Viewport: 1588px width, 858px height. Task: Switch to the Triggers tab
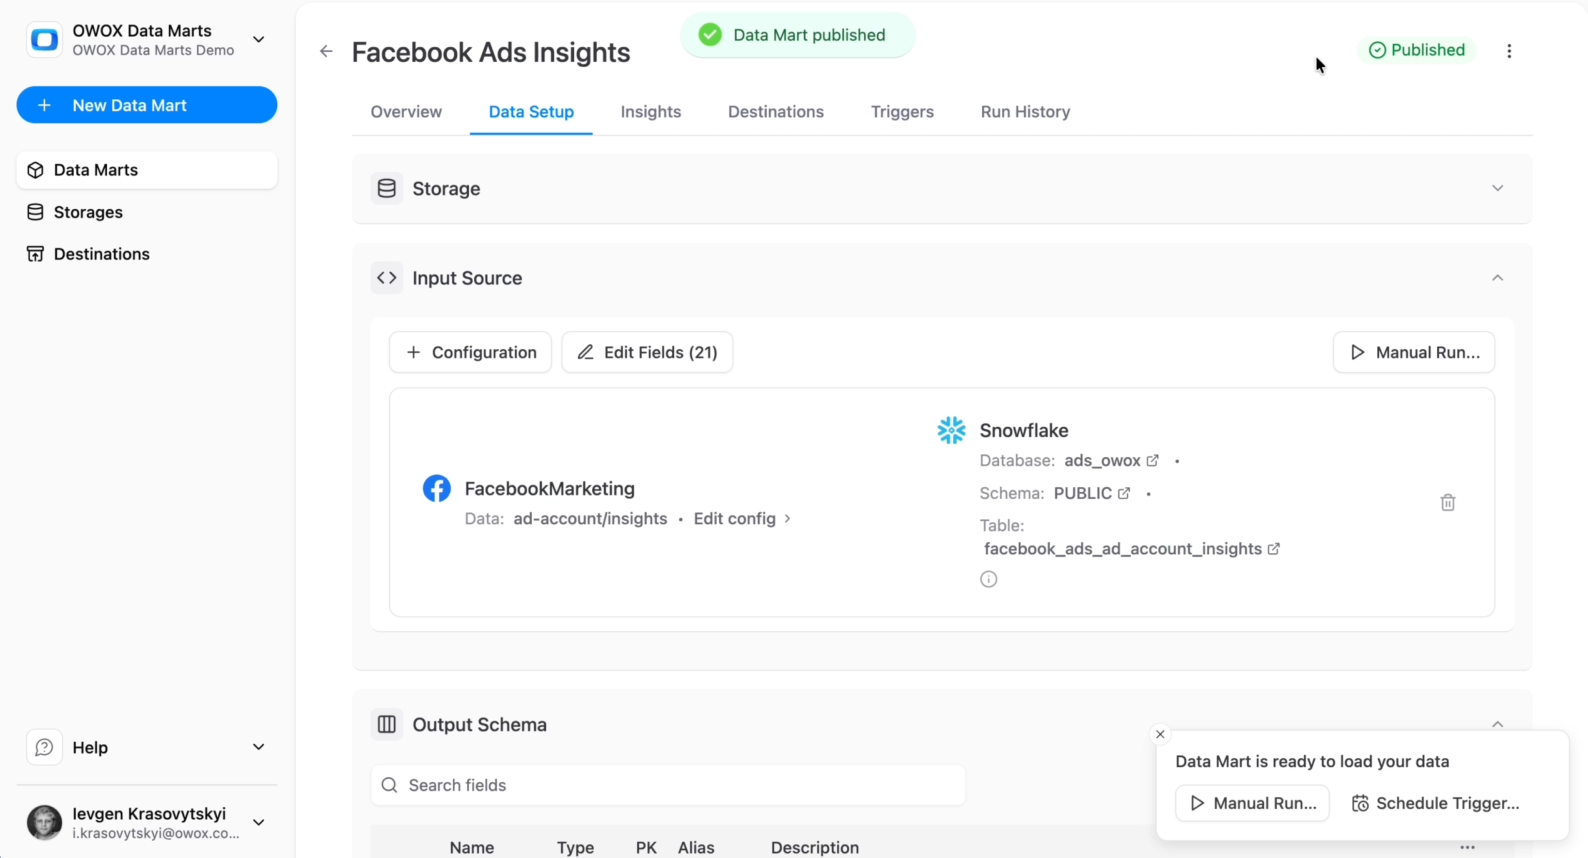click(x=902, y=112)
